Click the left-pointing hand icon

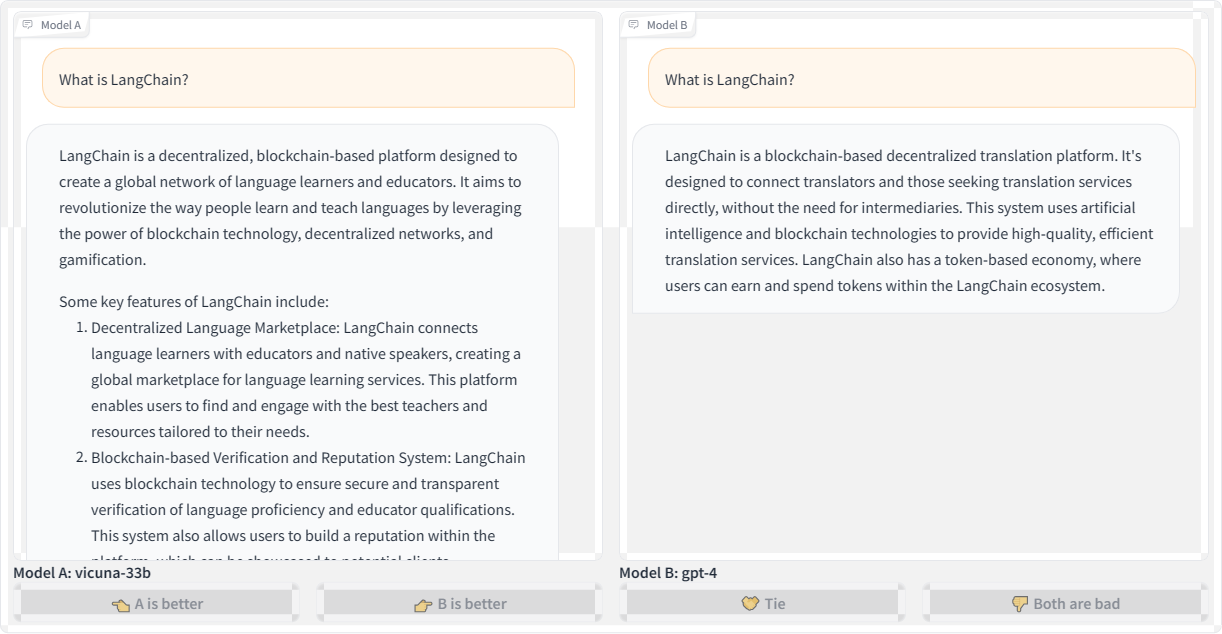tap(121, 604)
